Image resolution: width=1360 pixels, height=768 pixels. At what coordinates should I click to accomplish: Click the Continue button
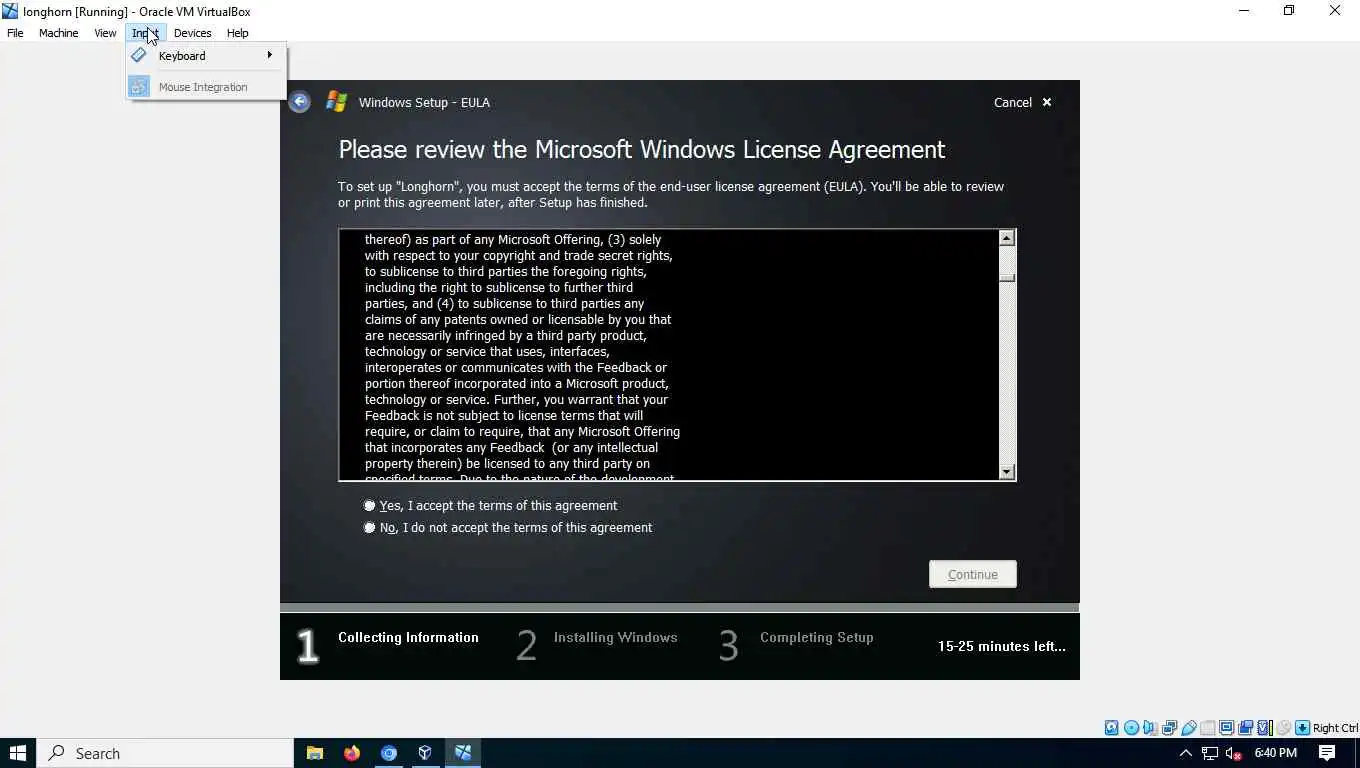click(x=973, y=574)
